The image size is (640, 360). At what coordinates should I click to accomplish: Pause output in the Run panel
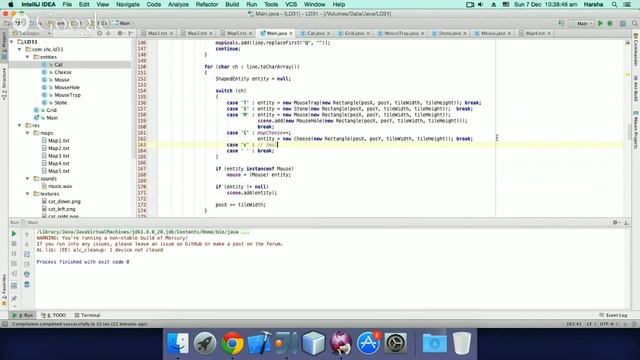tap(13, 254)
